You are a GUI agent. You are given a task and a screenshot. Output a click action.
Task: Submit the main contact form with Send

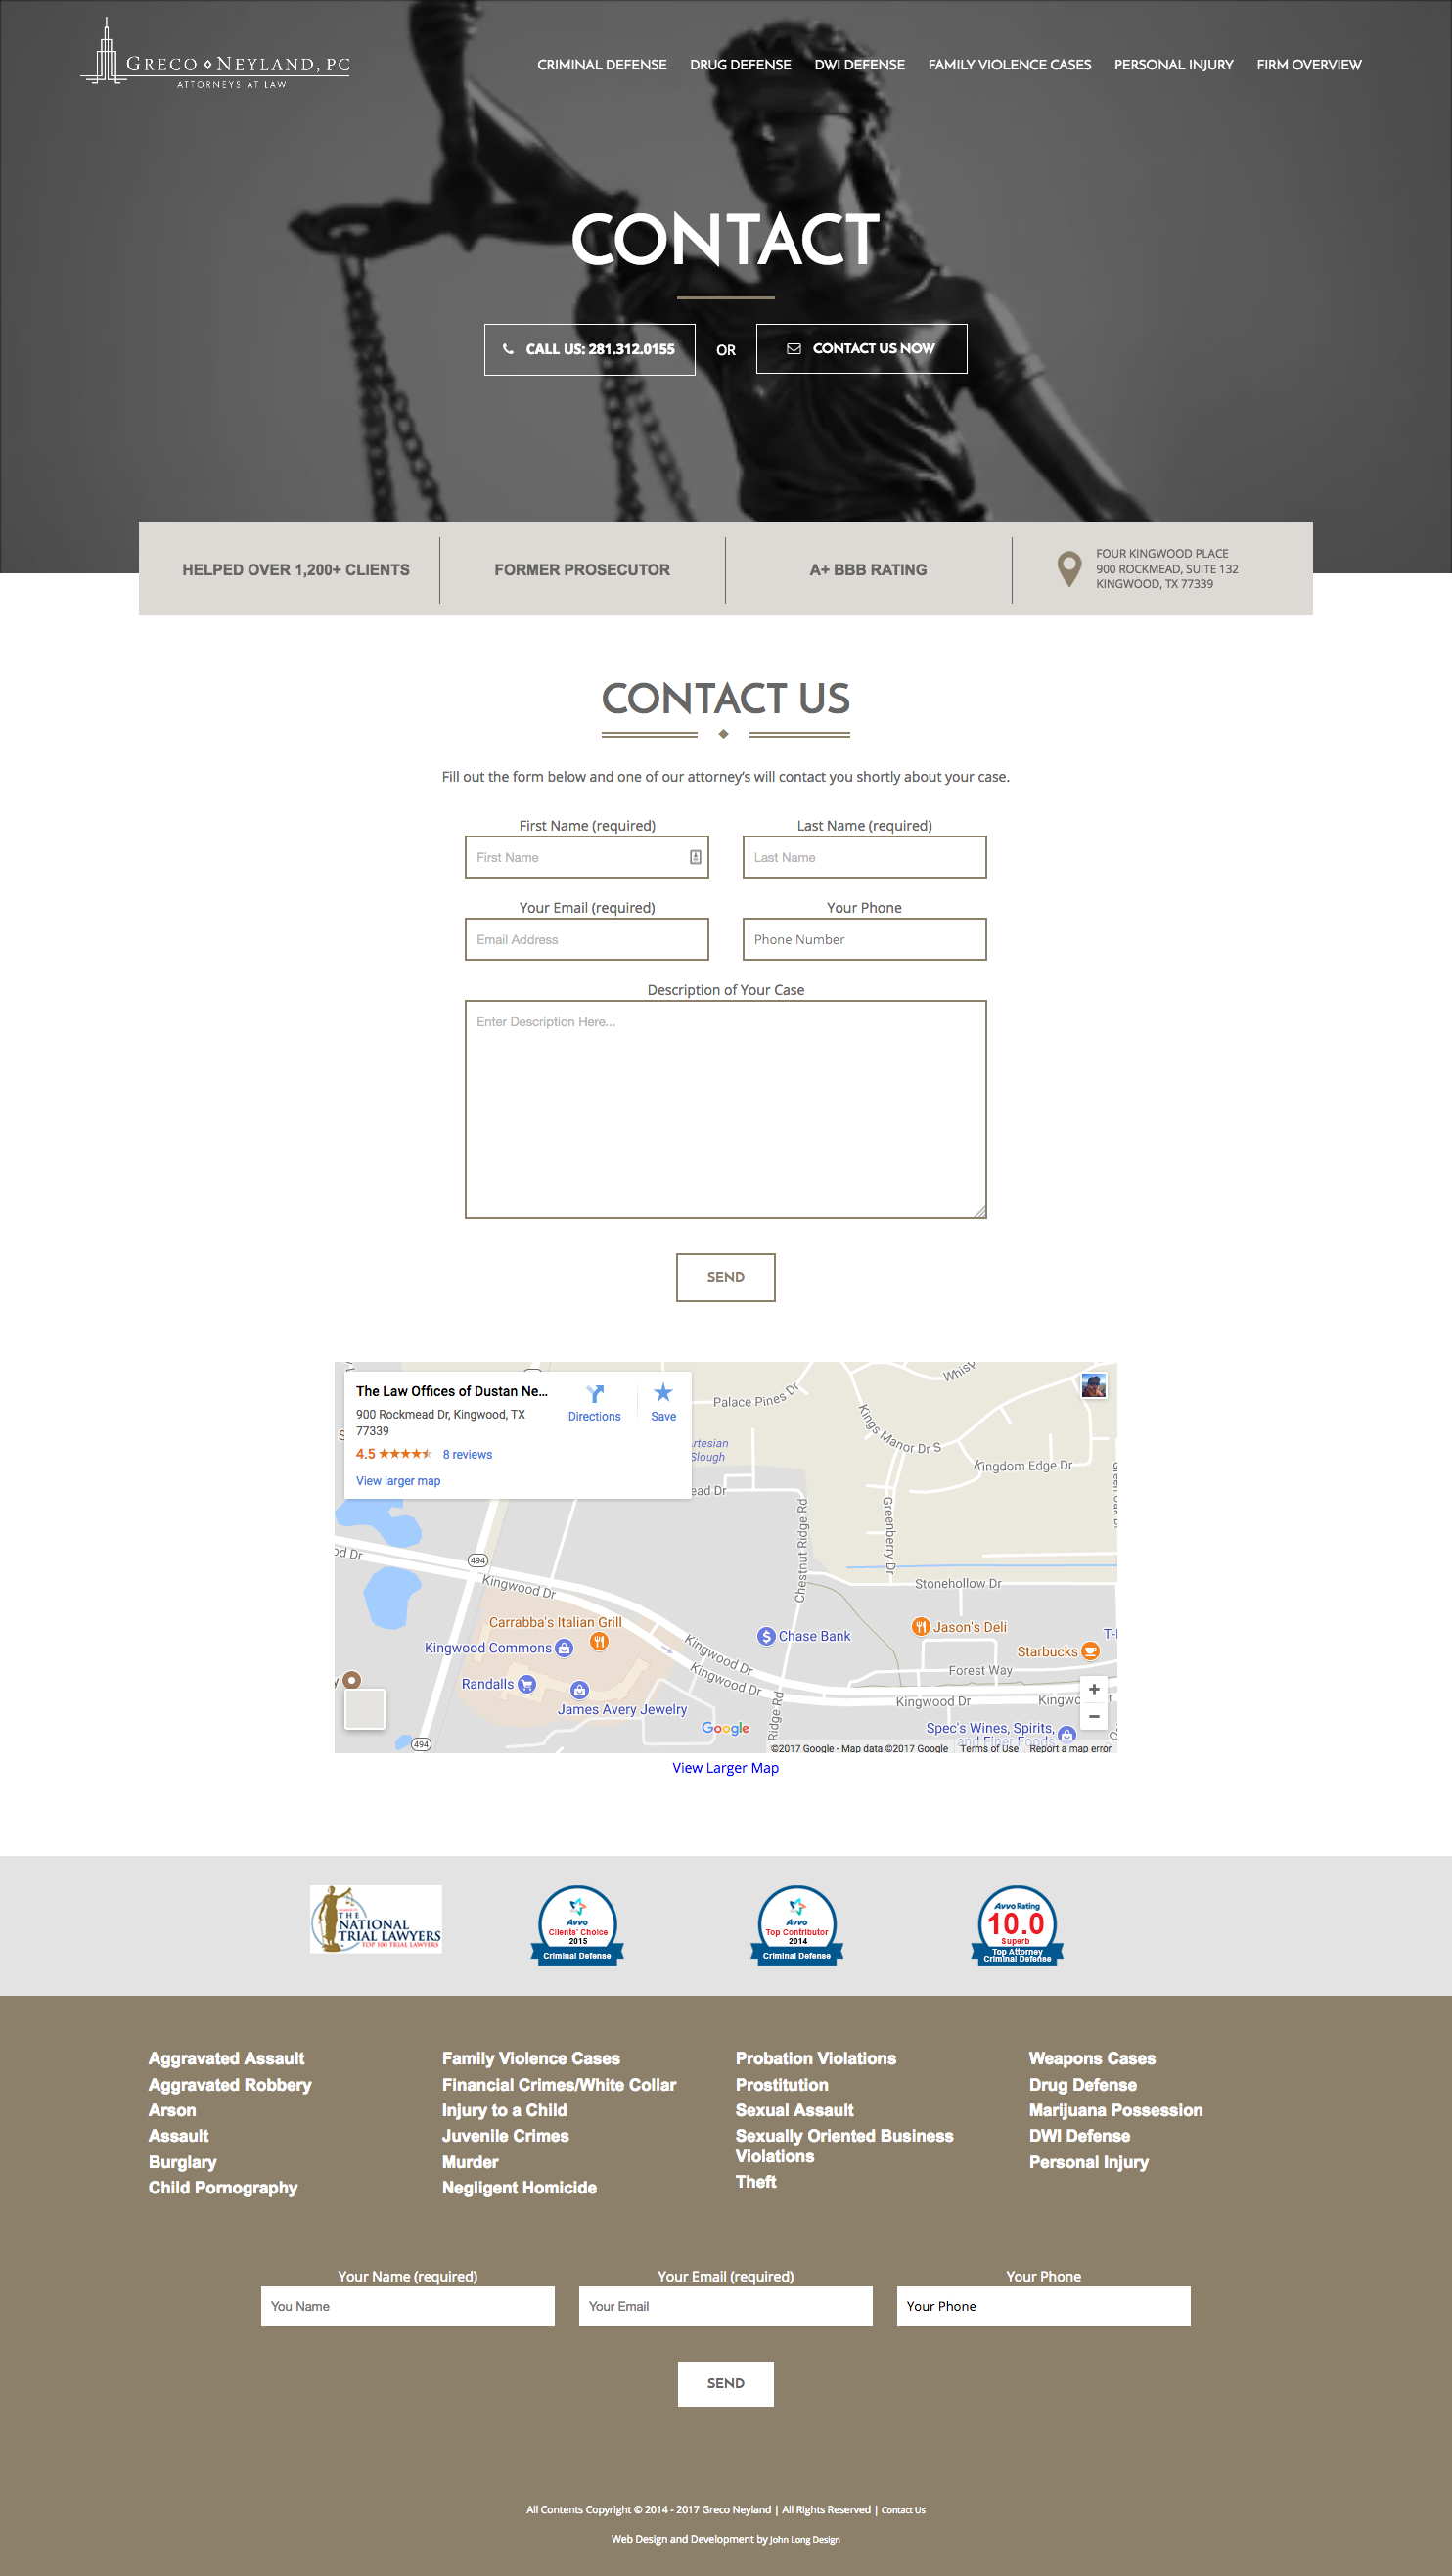click(x=726, y=1277)
